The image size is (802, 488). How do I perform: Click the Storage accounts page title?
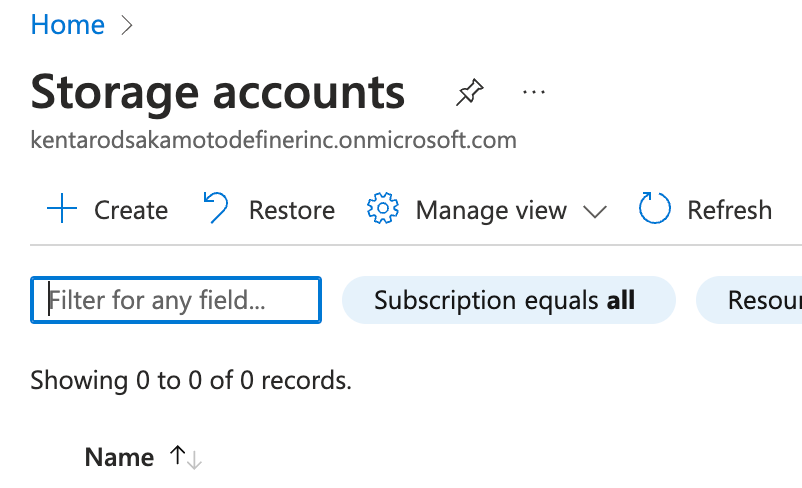pyautogui.click(x=217, y=93)
